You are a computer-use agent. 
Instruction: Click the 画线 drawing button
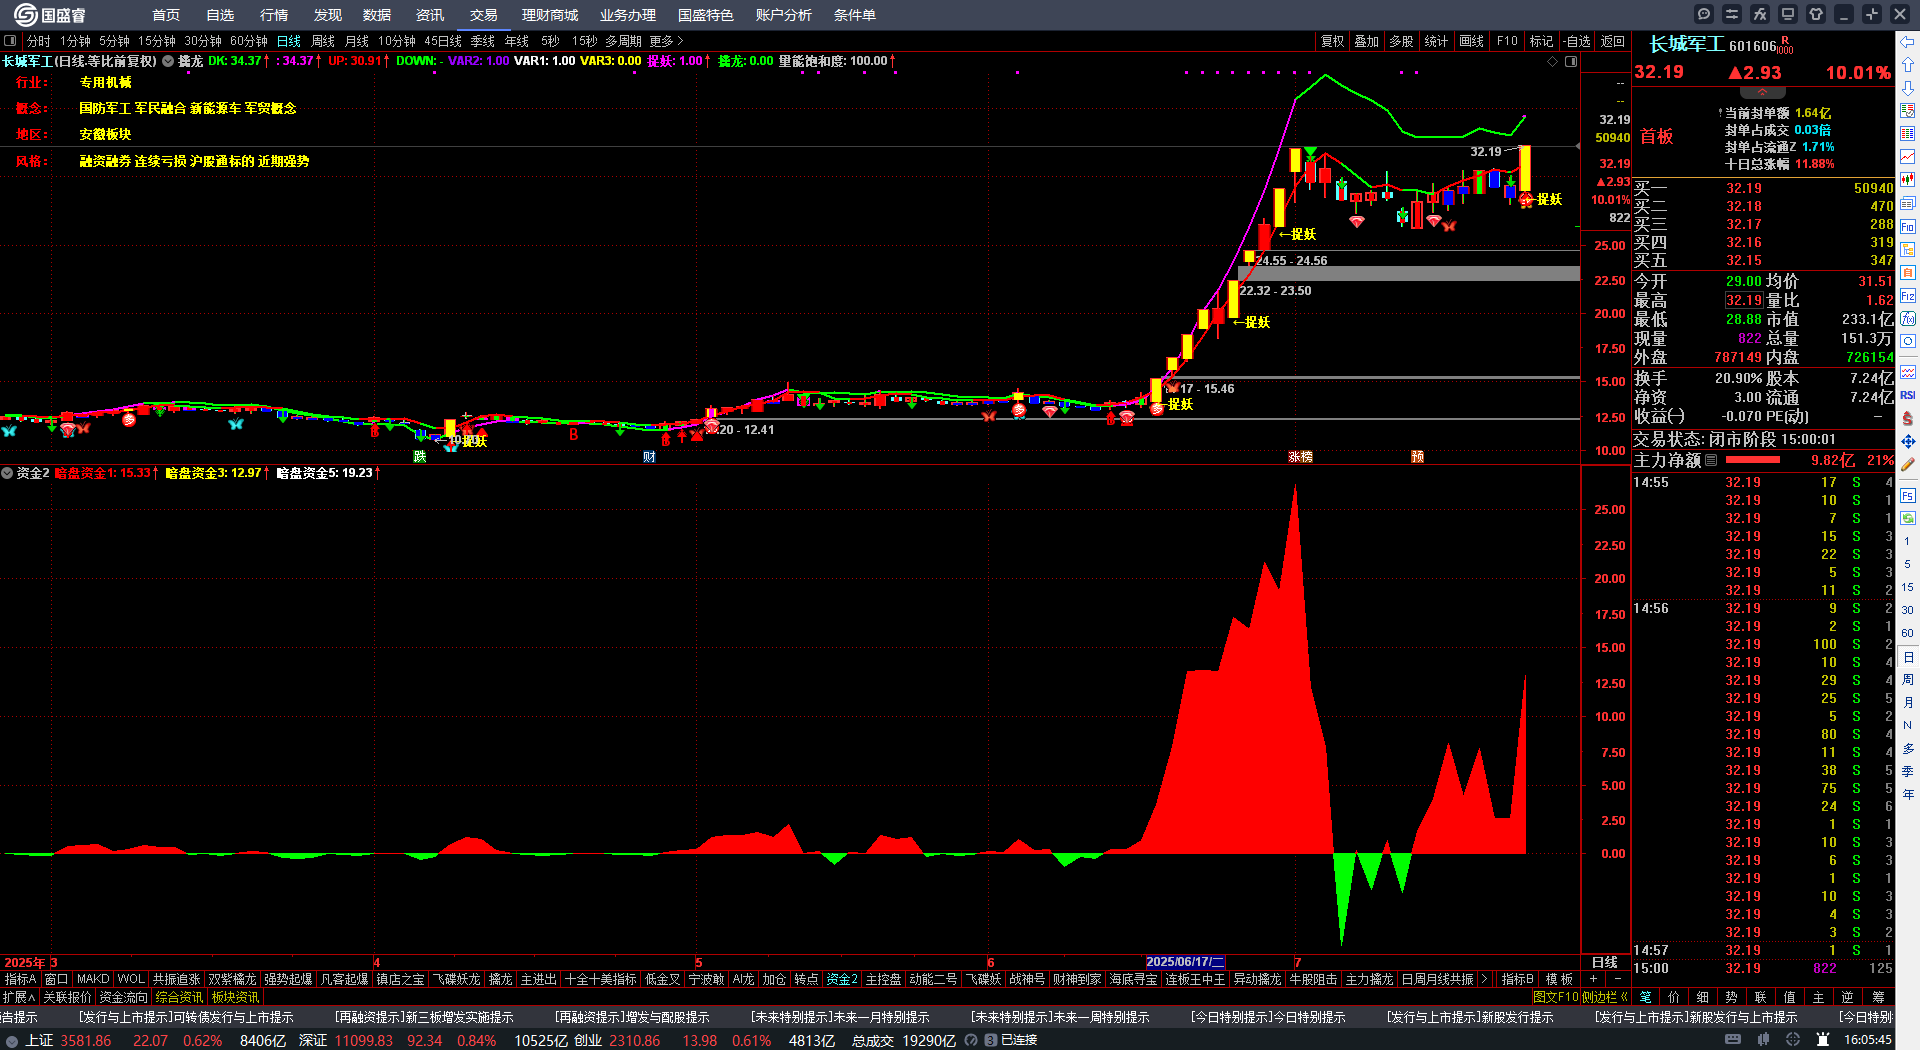(x=1472, y=41)
